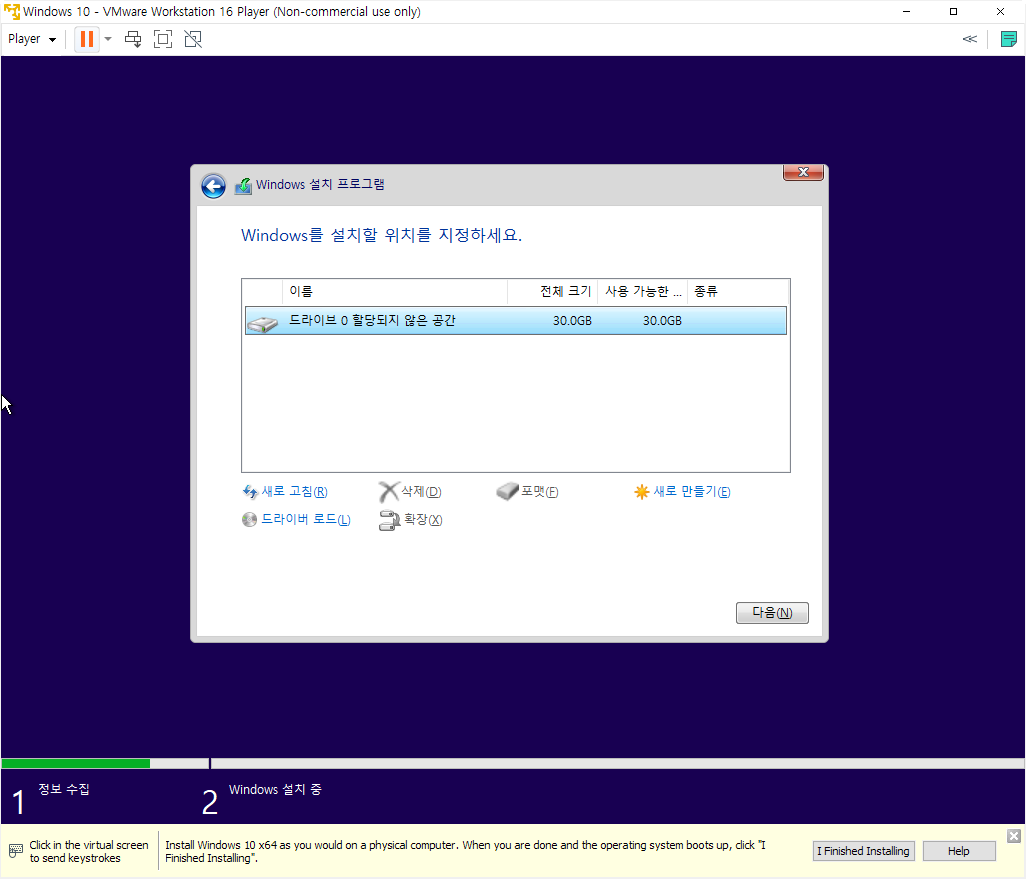
Task: Click the 다음(N) next button
Action: click(772, 613)
